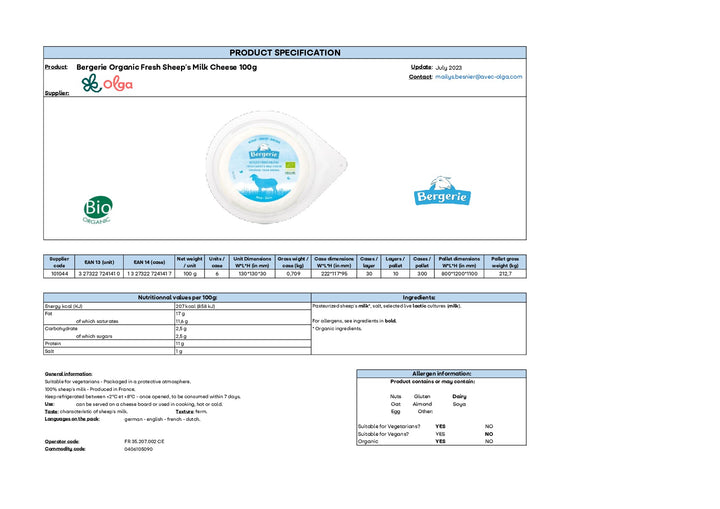720x509 pixels.
Task: Select EAN 13 value 3 27322 724141 0
Action: coord(99,274)
